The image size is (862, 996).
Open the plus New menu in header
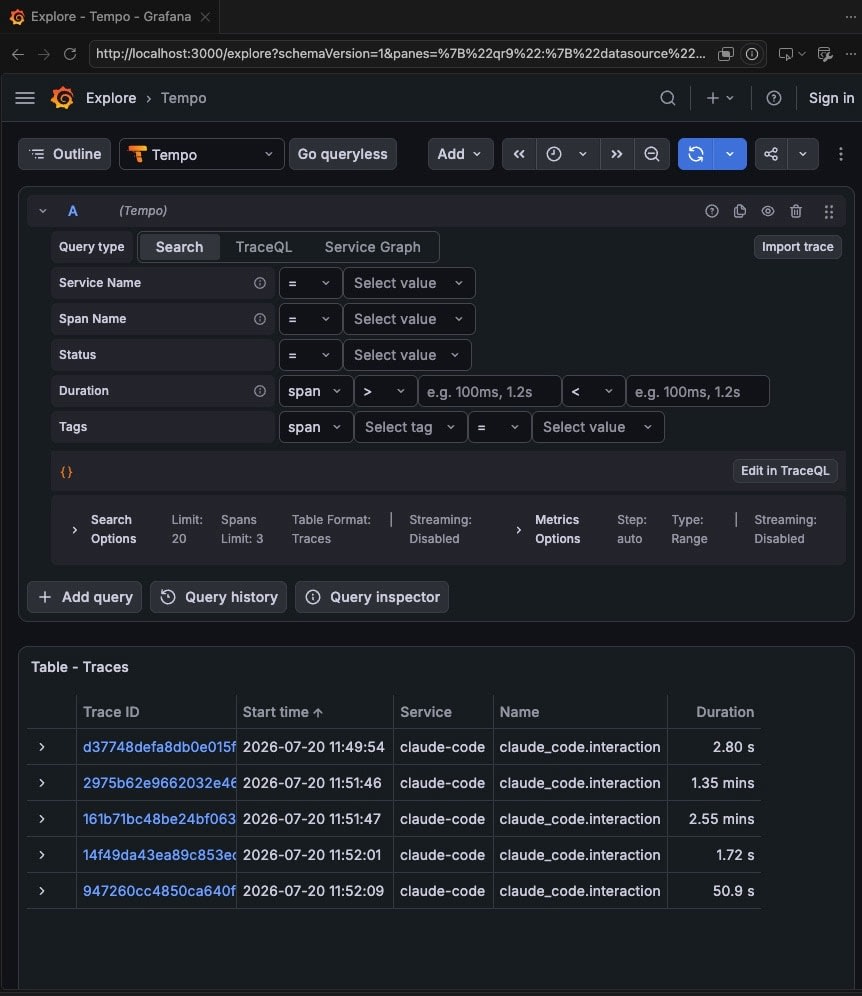pyautogui.click(x=720, y=98)
